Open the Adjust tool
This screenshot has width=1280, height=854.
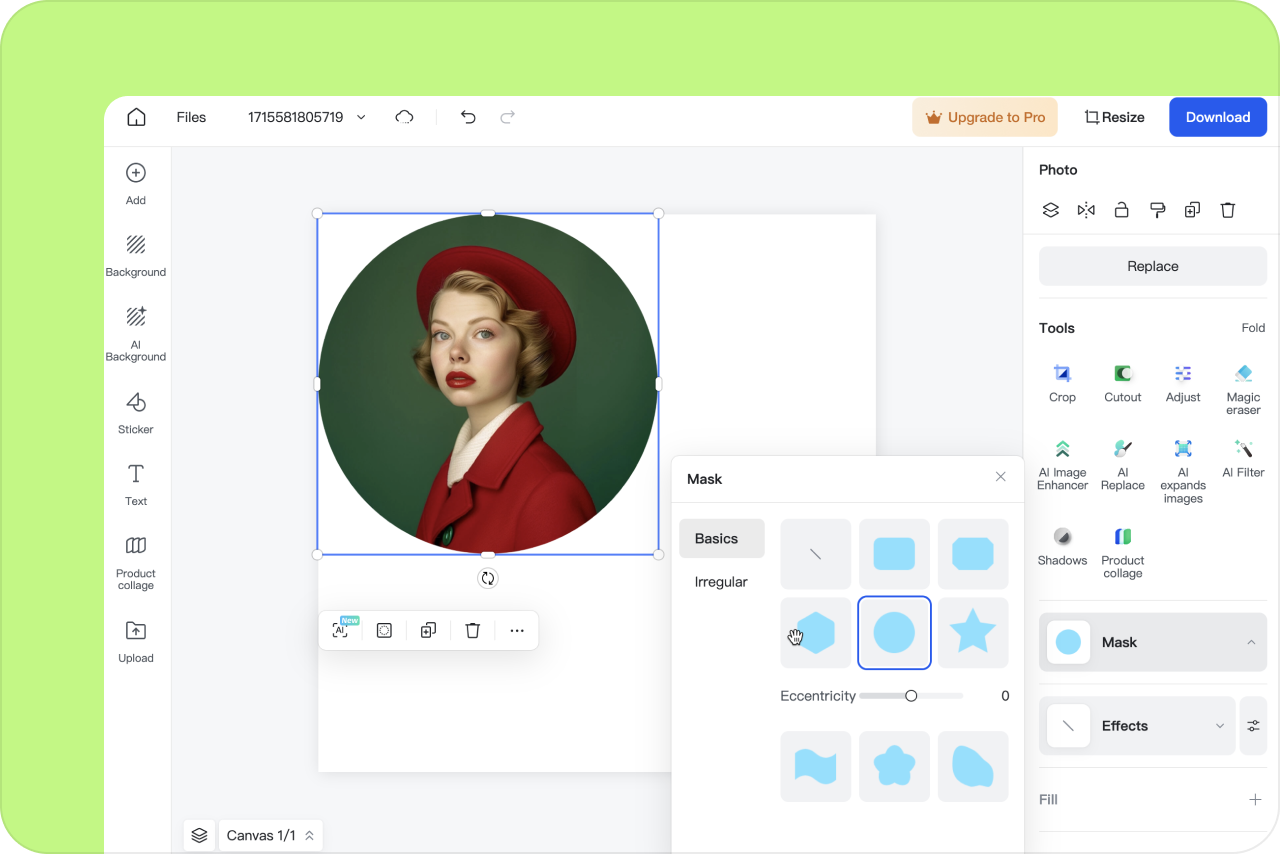tap(1183, 383)
